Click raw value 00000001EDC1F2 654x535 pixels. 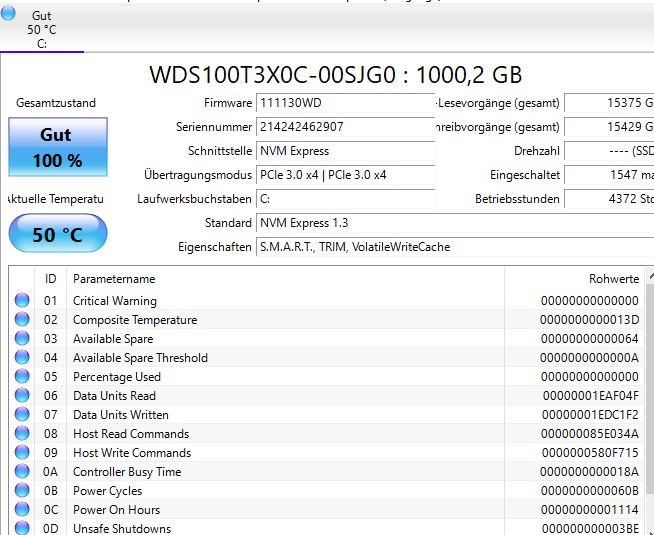pyautogui.click(x=590, y=414)
